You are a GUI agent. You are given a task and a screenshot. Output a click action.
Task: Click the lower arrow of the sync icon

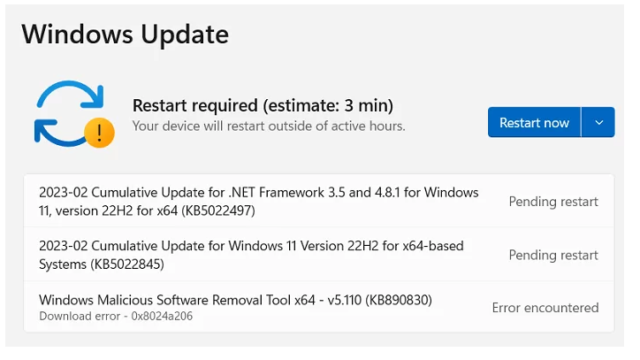click(x=59, y=133)
